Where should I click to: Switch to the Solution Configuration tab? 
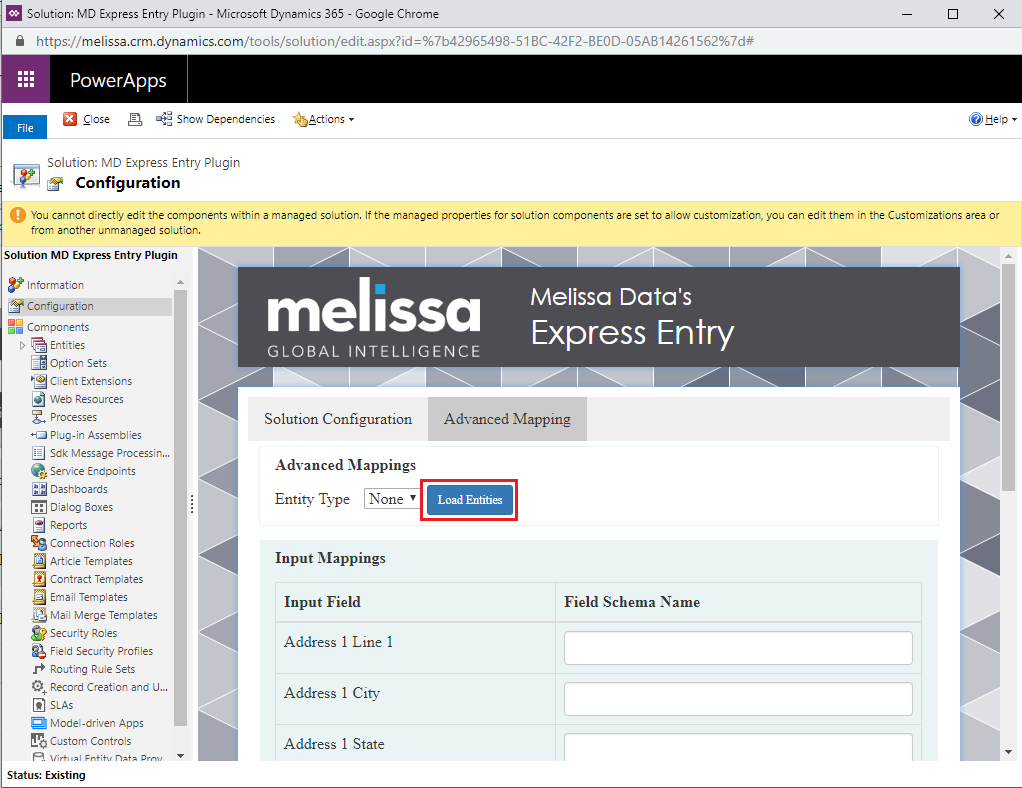(338, 419)
